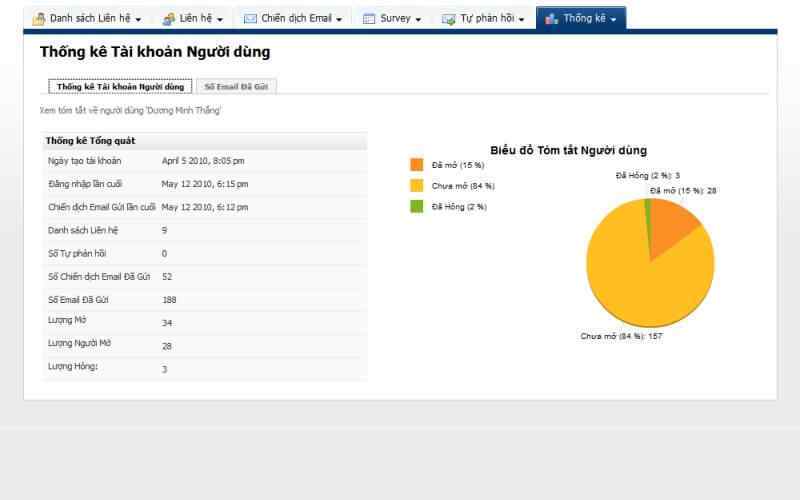800x500 pixels.
Task: Click the Tự phản hồi autoresponder icon
Action: coord(449,19)
